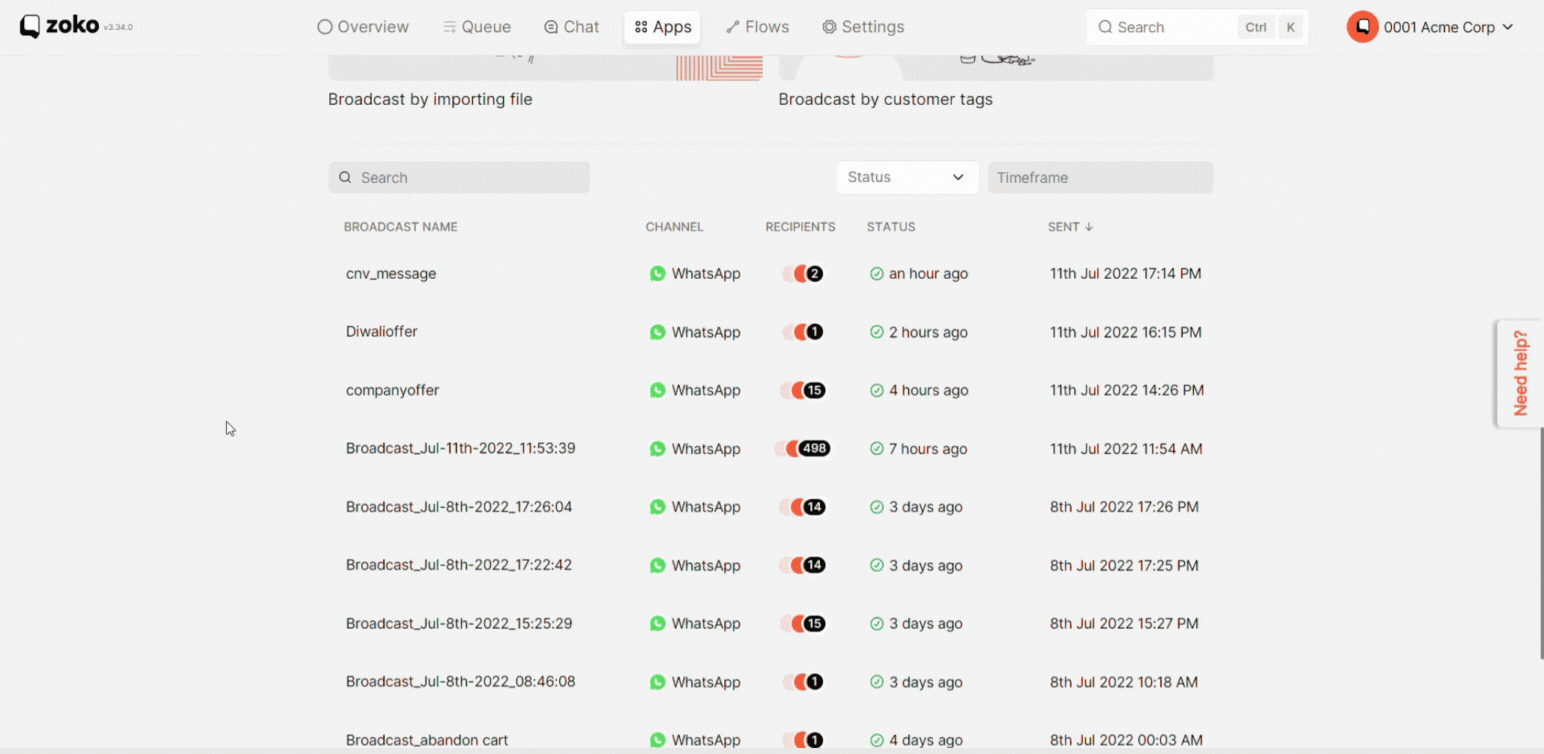Click status check icon for Broadcast_abandon cart
This screenshot has height=754, width=1544.
tap(876, 740)
